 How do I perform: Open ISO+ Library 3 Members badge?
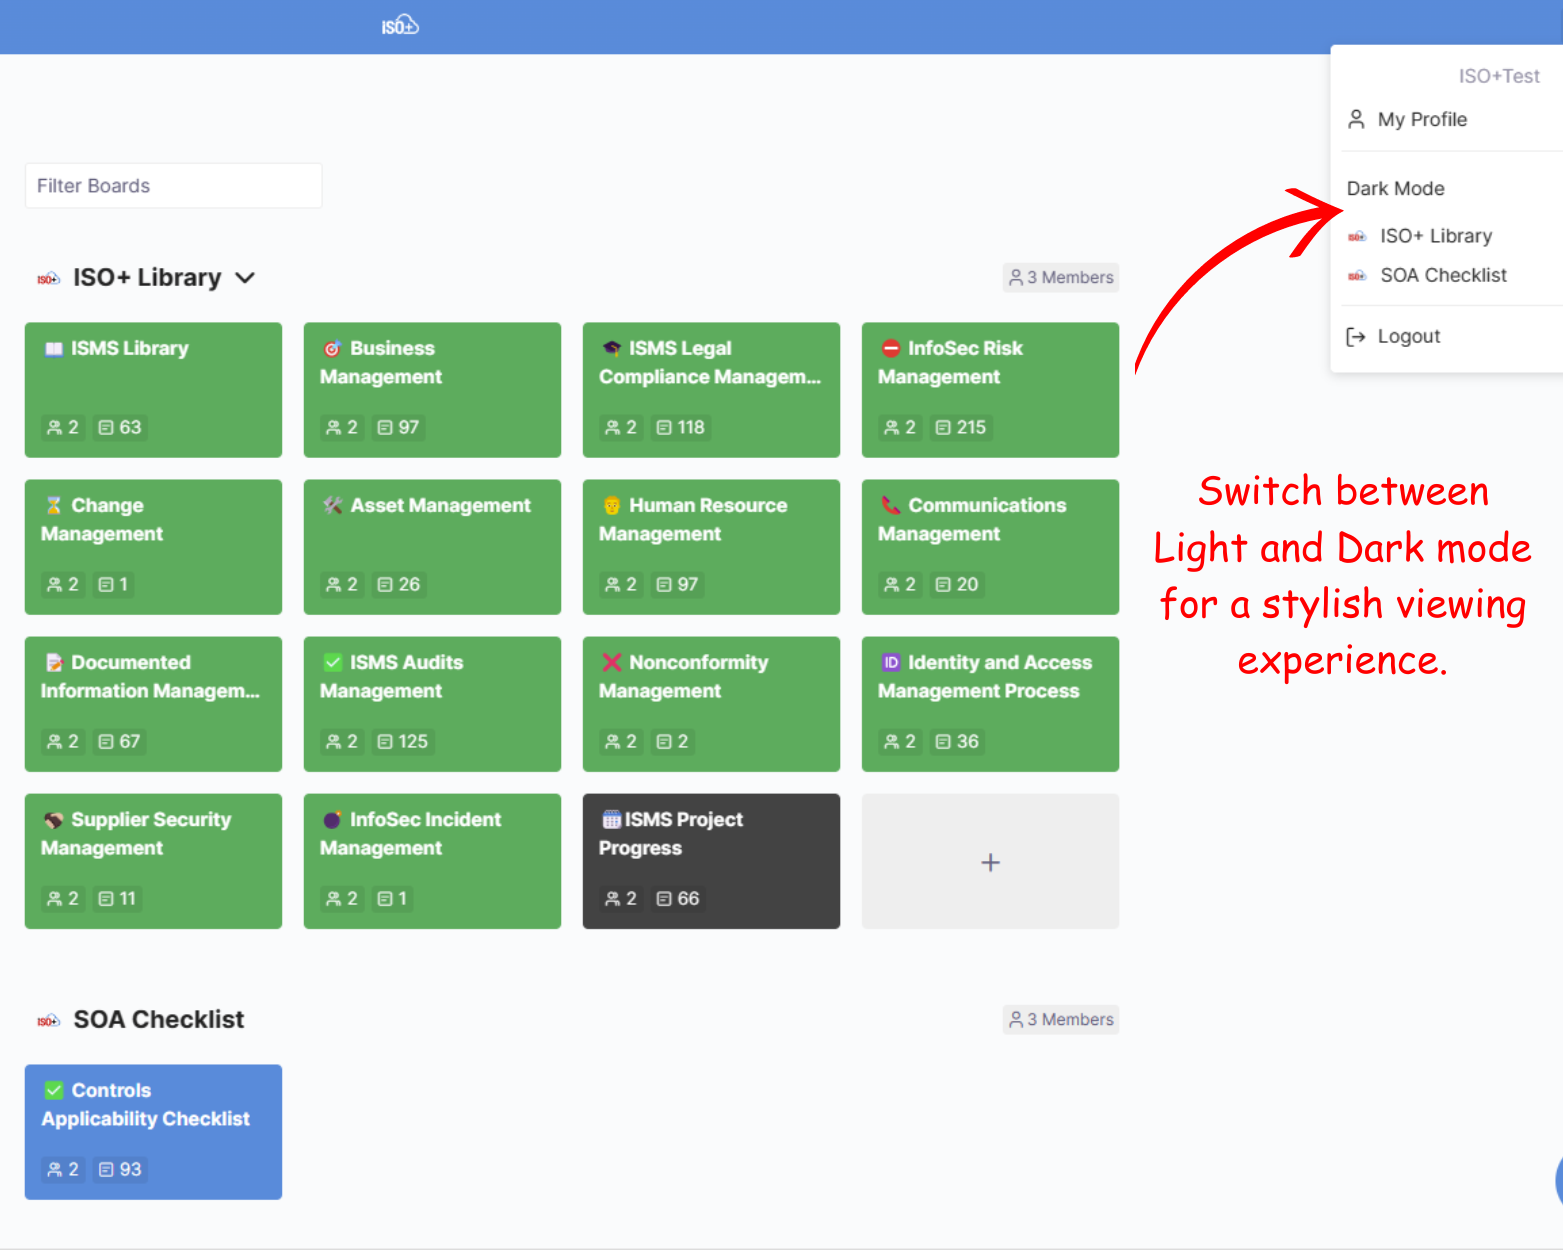click(1060, 278)
